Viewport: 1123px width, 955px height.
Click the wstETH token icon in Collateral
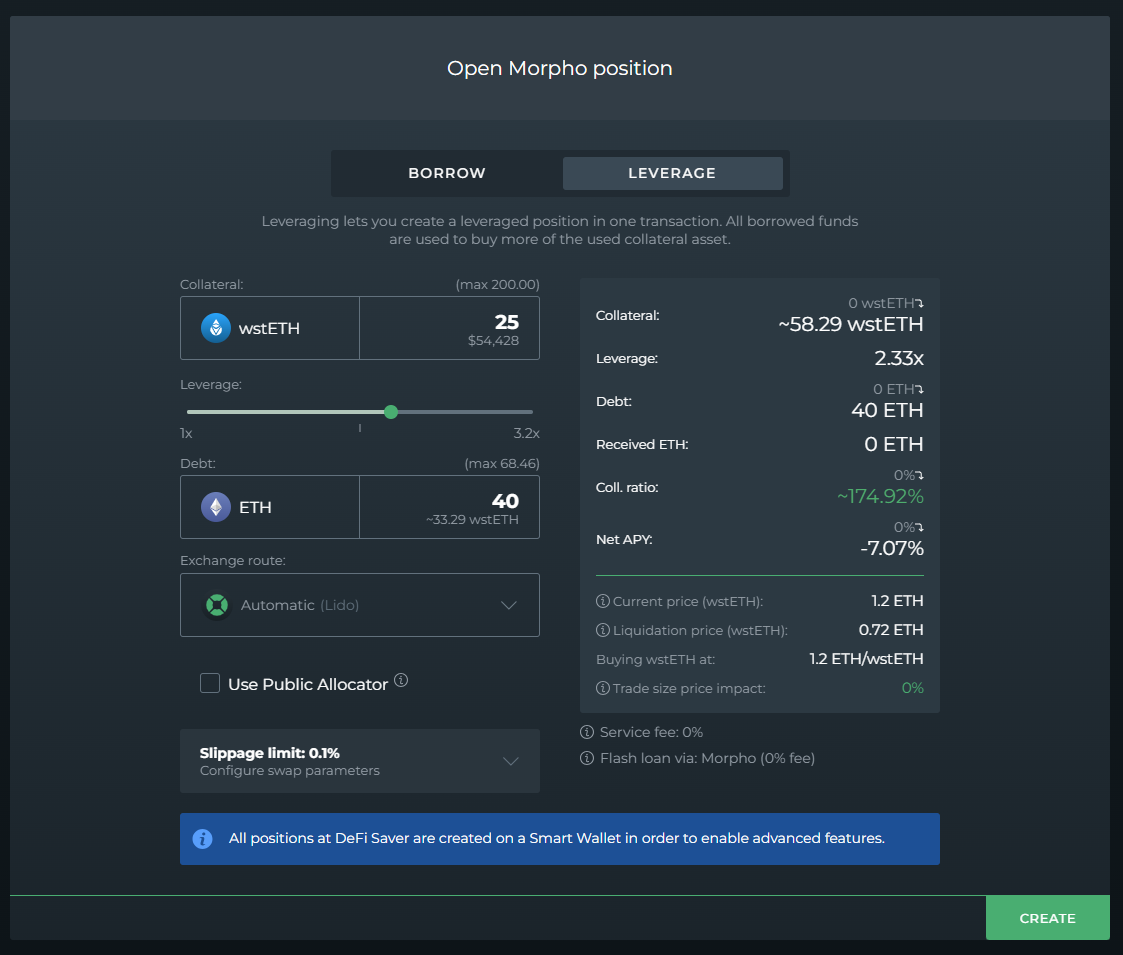pos(216,328)
